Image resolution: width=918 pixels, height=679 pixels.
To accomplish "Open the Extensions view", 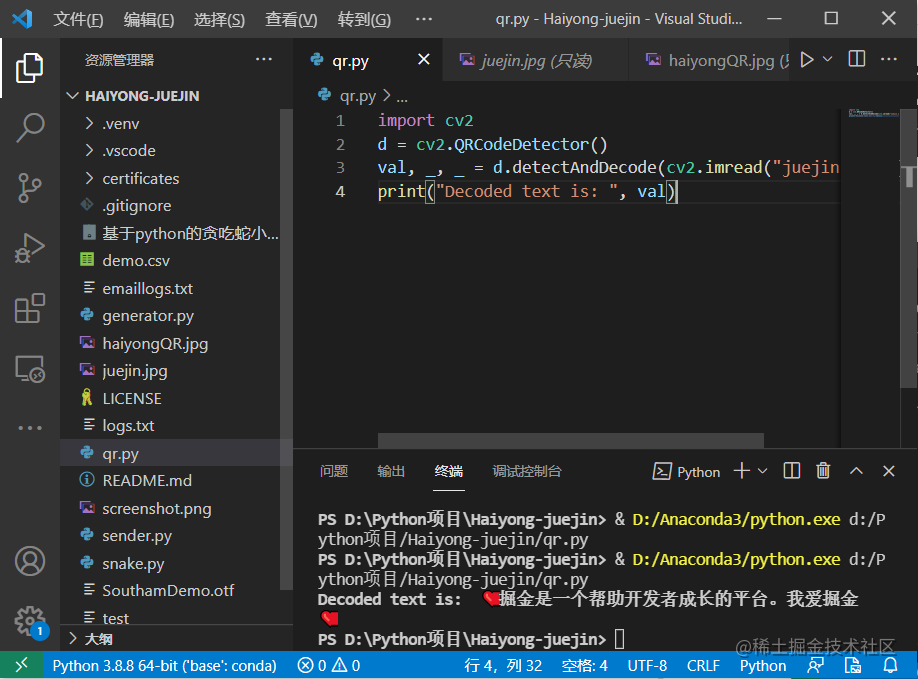I will [x=29, y=308].
